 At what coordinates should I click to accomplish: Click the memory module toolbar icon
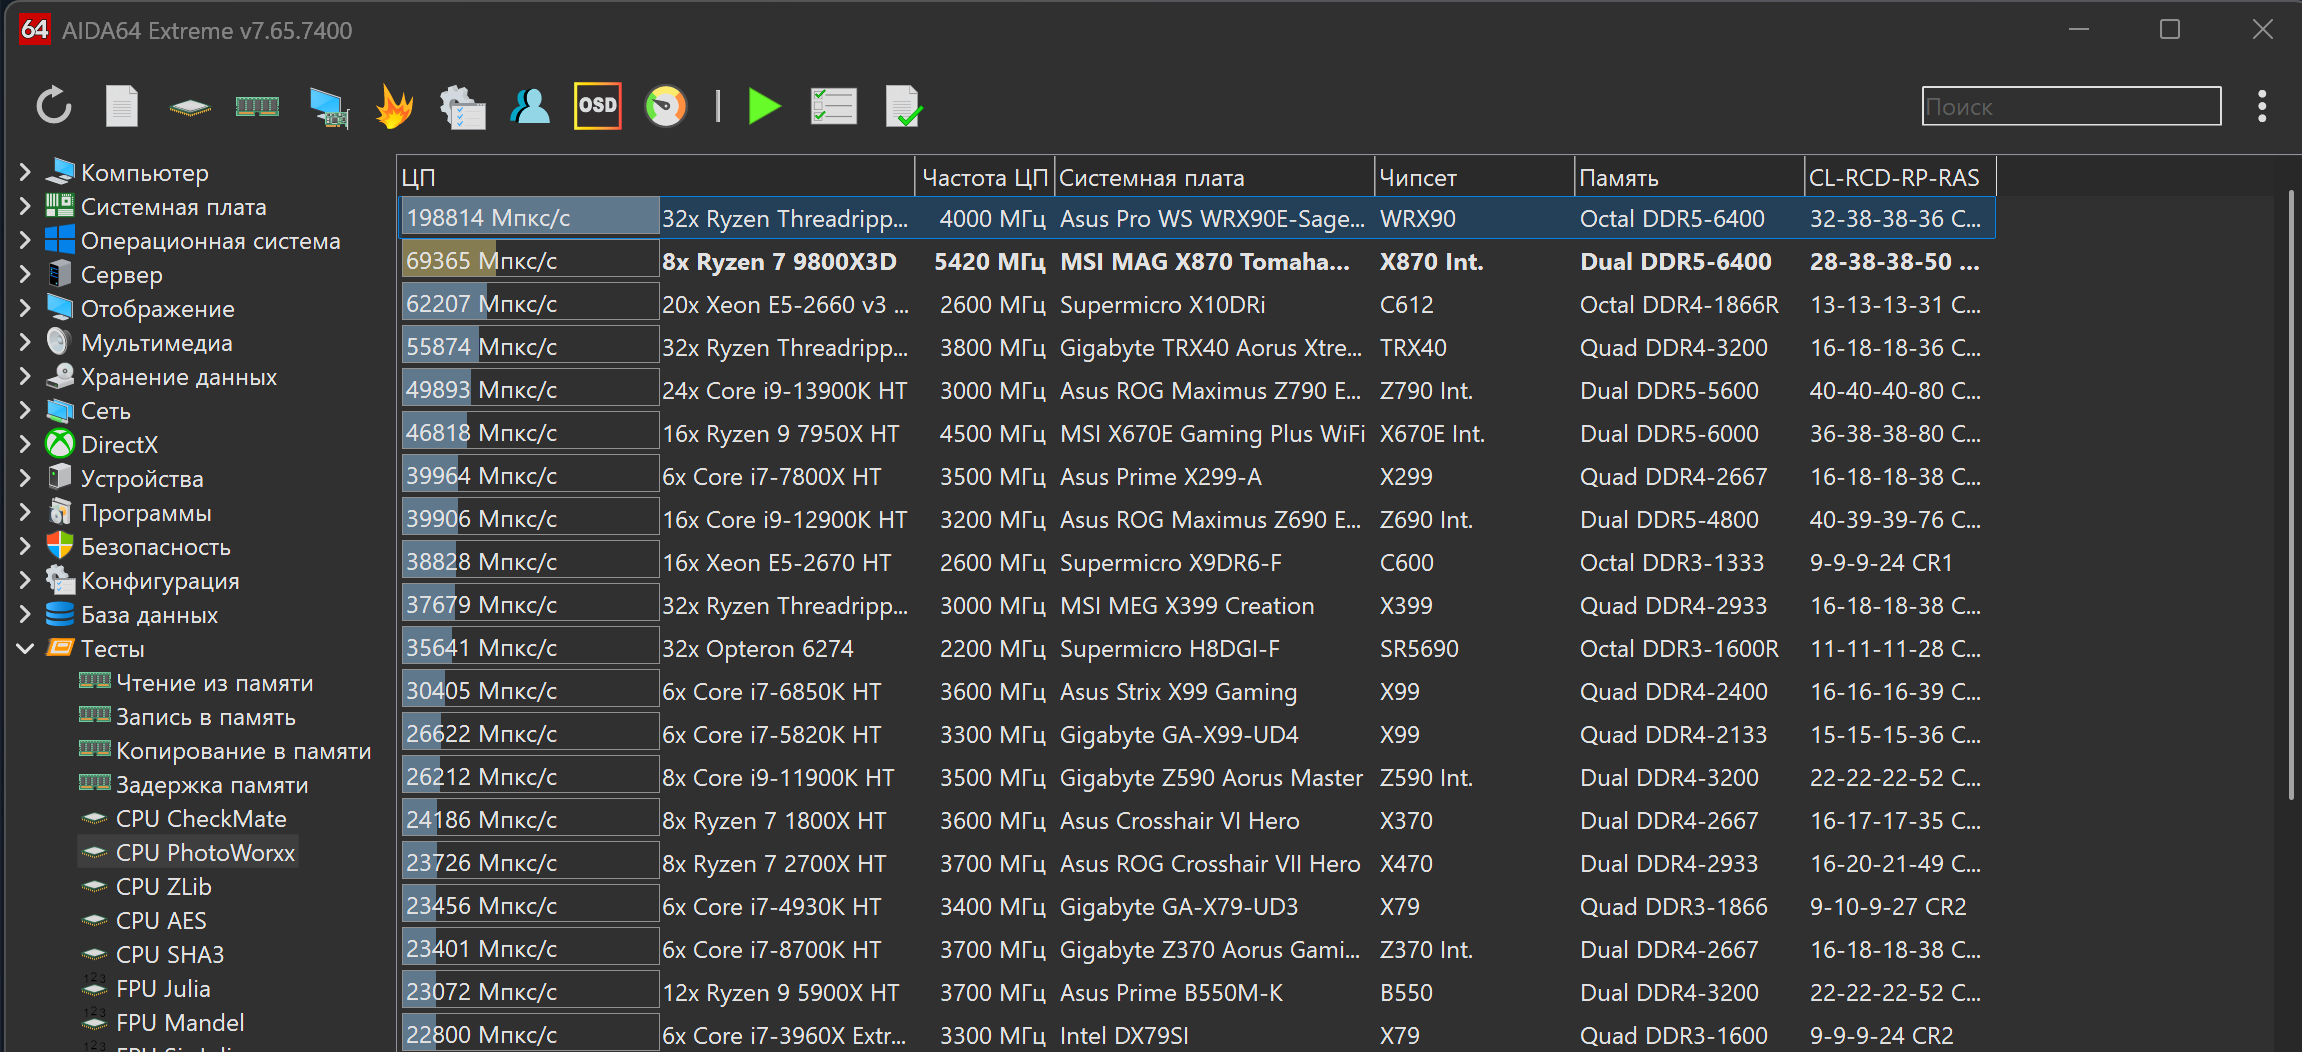pyautogui.click(x=257, y=106)
